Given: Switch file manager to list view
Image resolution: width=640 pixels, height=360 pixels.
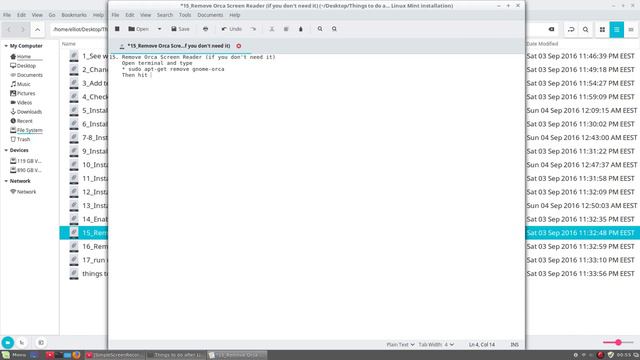Looking at the screenshot, I should pyautogui.click(x=616, y=29).
